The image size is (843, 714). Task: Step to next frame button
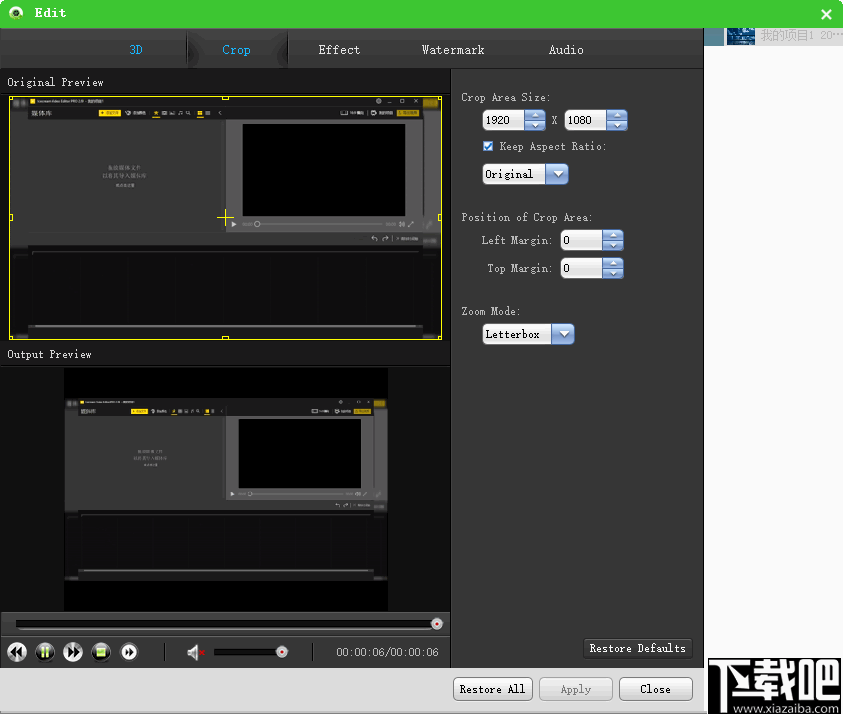pos(129,652)
